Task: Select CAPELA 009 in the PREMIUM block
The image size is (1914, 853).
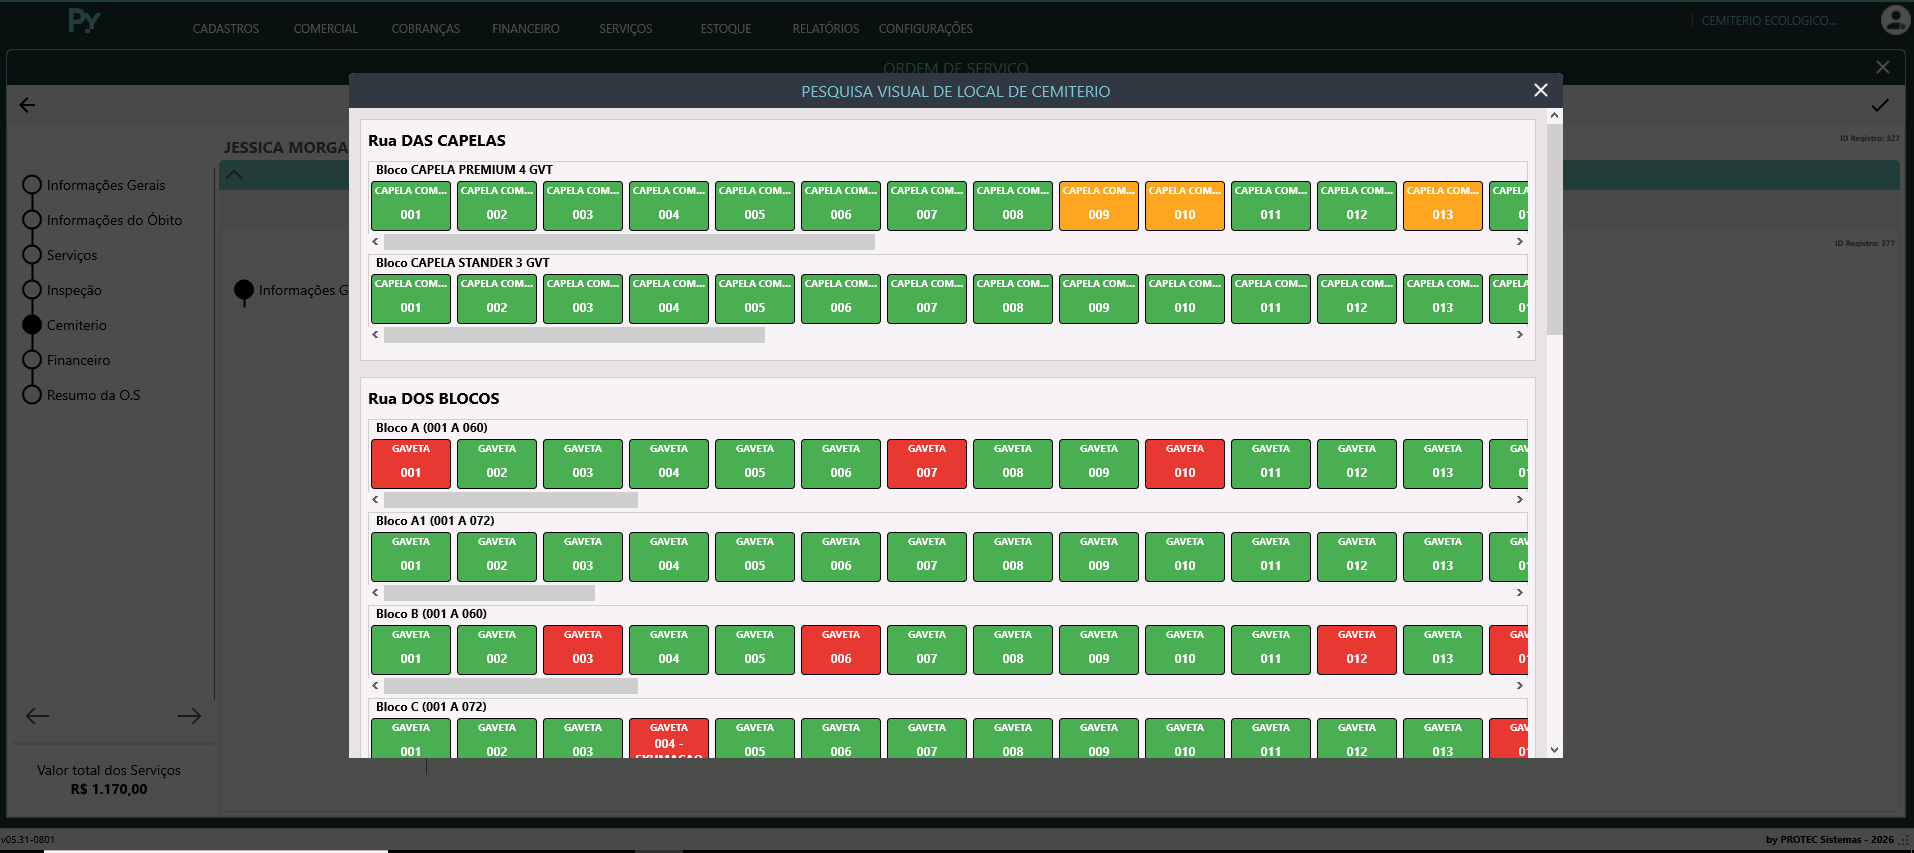Action: click(x=1099, y=206)
